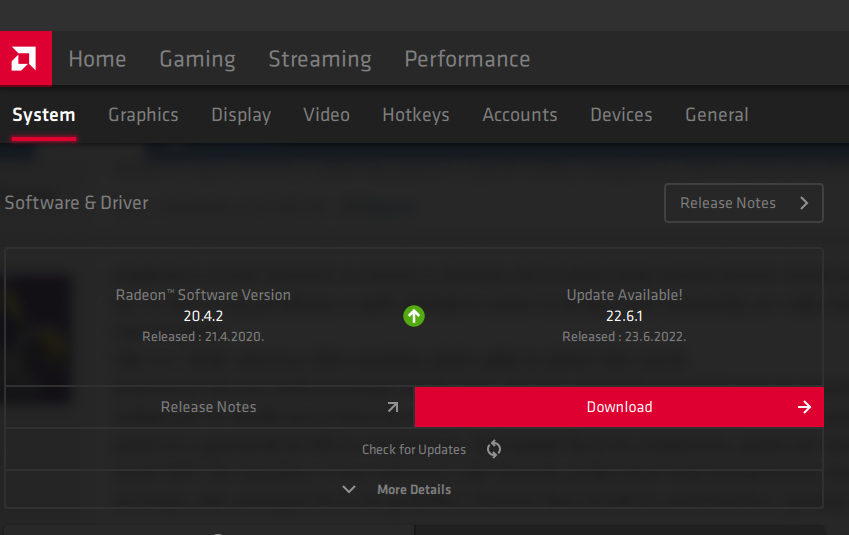Click the refresh icon beside Check for Updates
The image size is (849, 535).
coord(494,449)
